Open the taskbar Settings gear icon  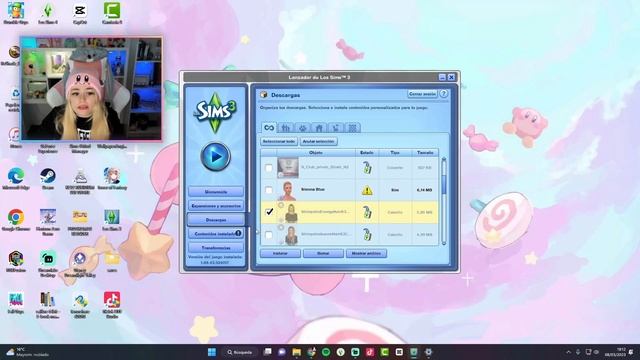pyautogui.click(x=429, y=352)
